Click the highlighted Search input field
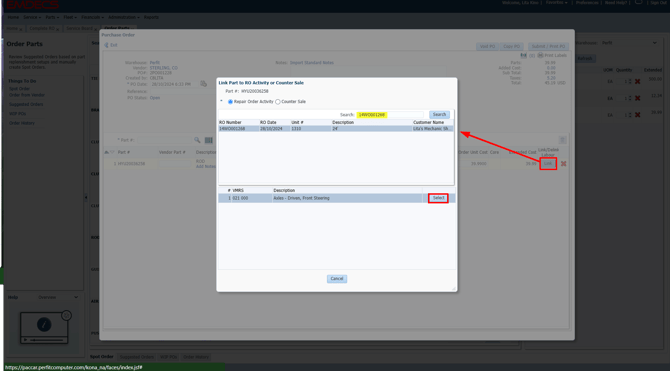 390,115
